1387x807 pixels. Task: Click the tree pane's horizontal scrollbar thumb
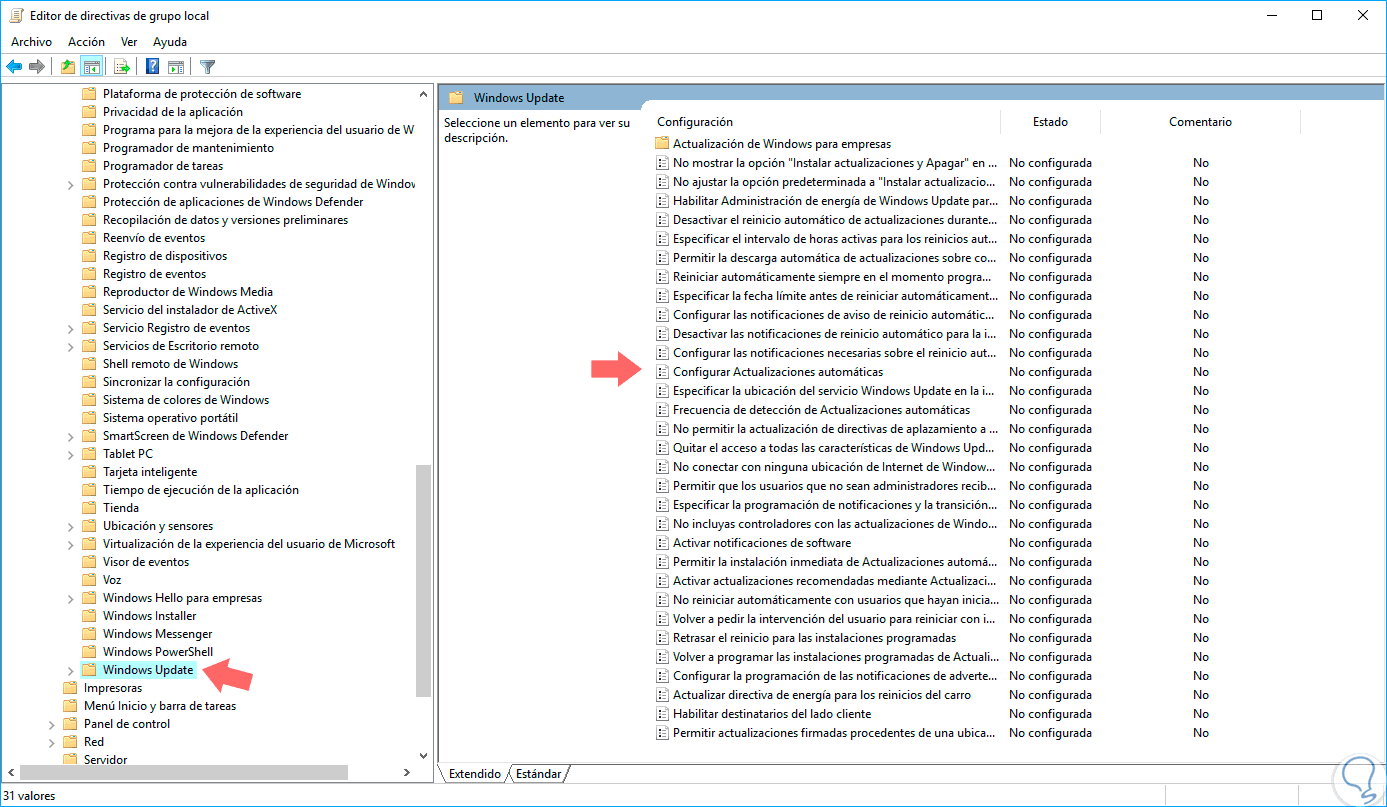click(184, 773)
